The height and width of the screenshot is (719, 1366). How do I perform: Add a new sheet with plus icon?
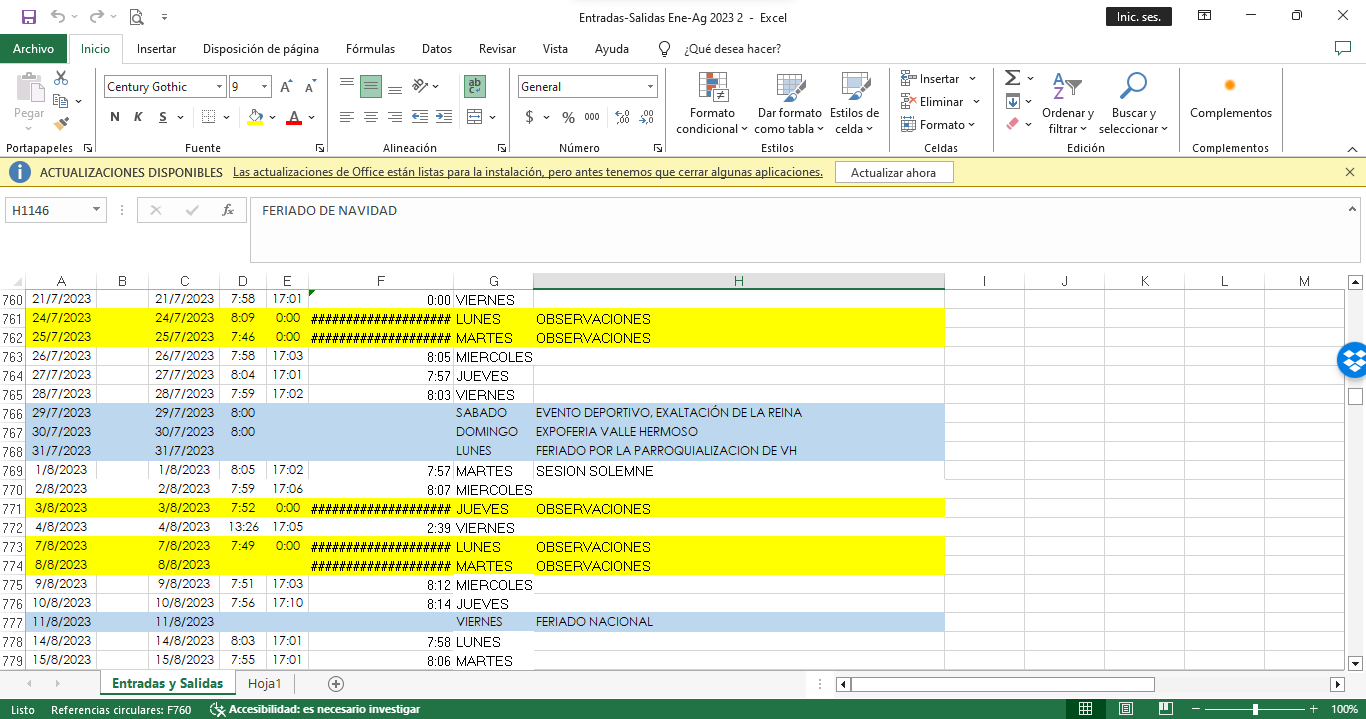[336, 684]
